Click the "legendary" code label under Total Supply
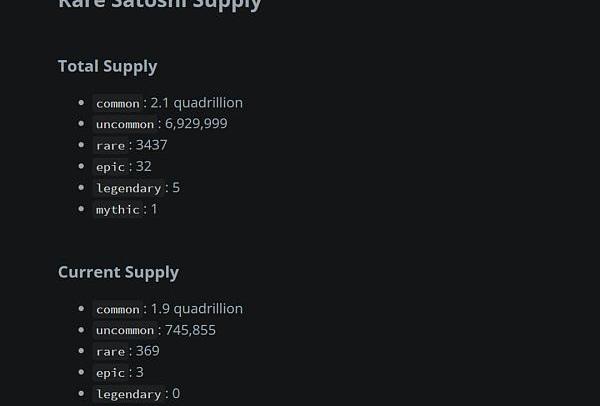The image size is (600, 406). point(129,188)
